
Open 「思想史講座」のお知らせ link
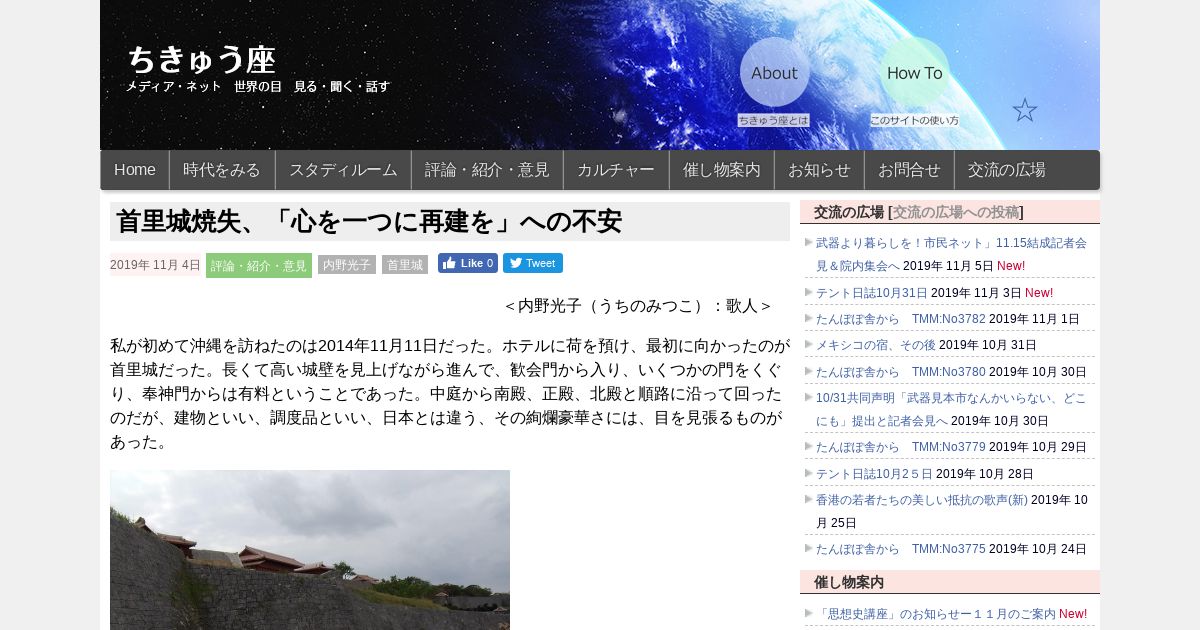tap(936, 614)
